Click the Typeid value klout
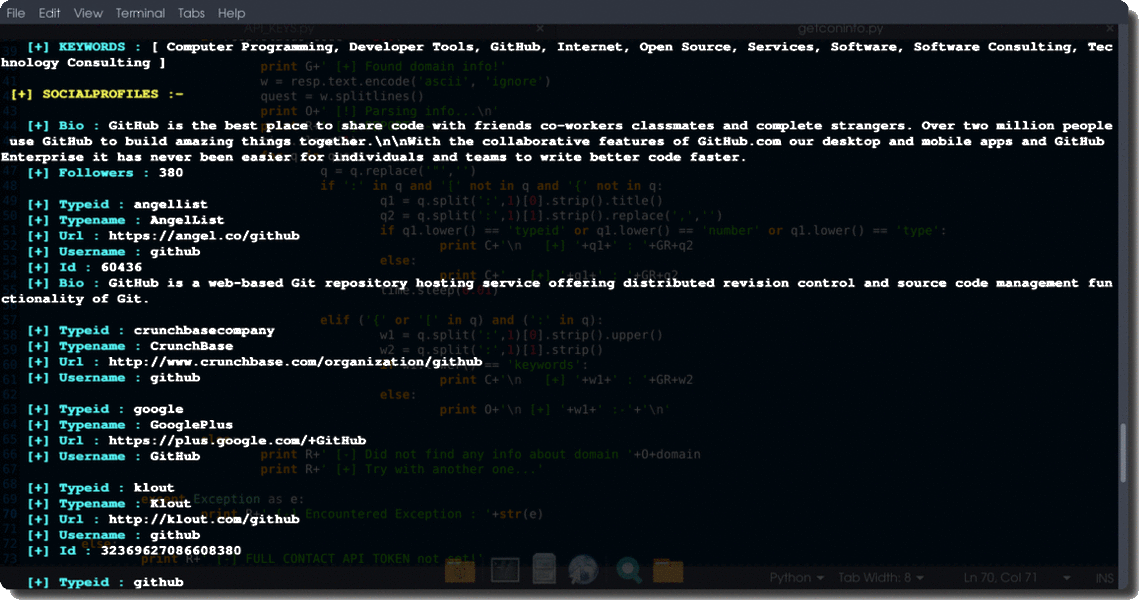The image size is (1146, 607). click(153, 487)
